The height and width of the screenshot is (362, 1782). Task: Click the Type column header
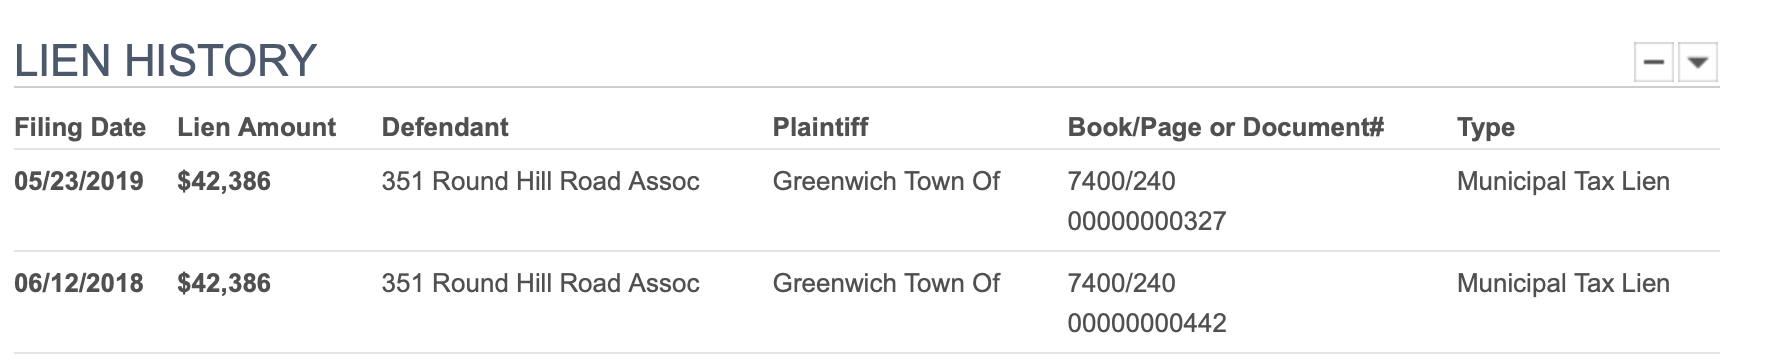[x=1486, y=128]
